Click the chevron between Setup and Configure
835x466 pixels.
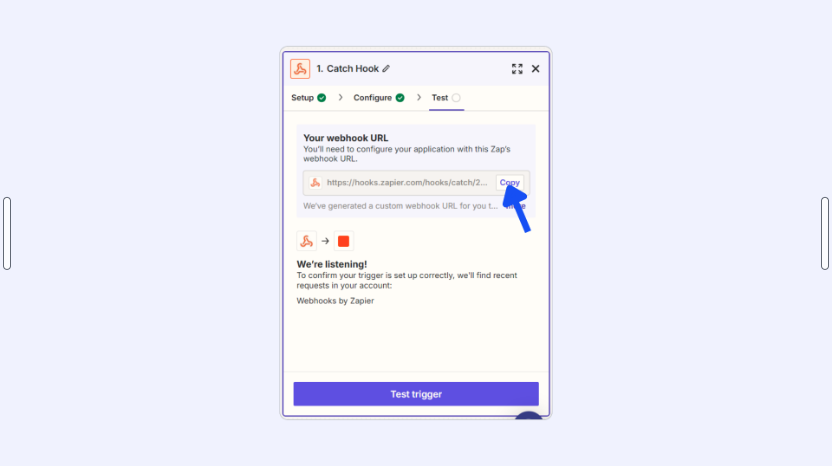(340, 97)
